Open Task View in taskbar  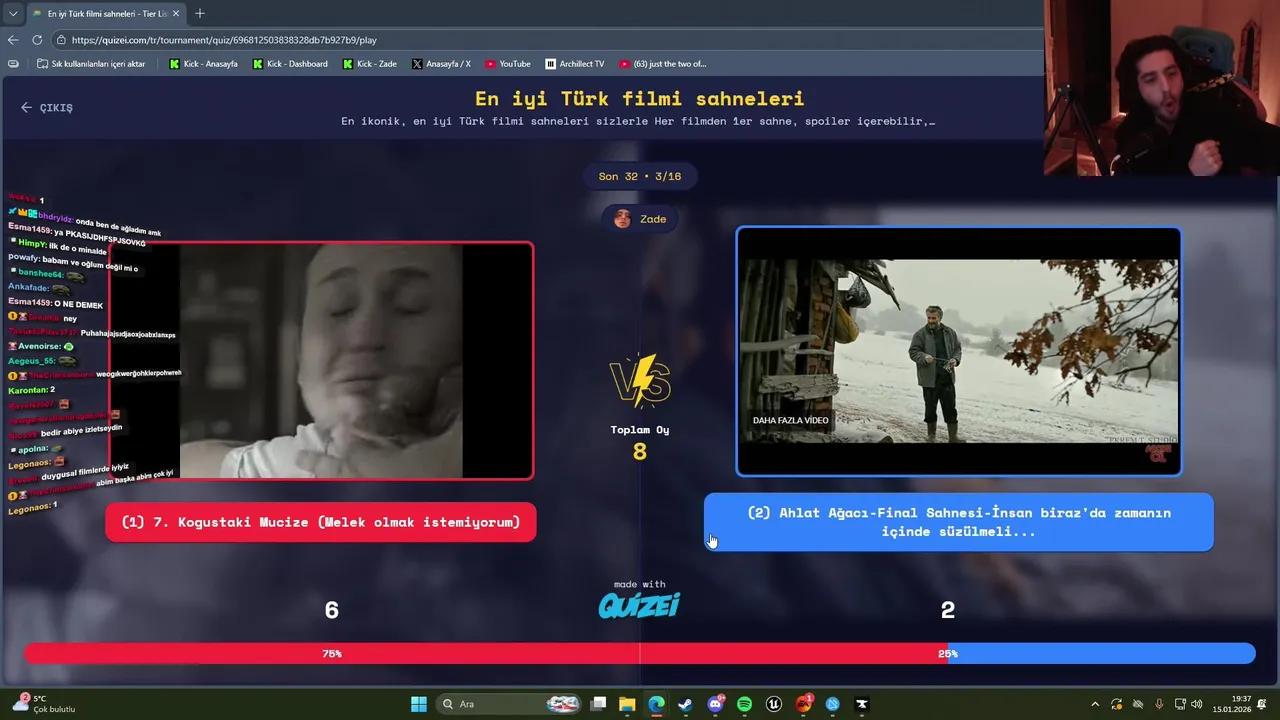(598, 704)
